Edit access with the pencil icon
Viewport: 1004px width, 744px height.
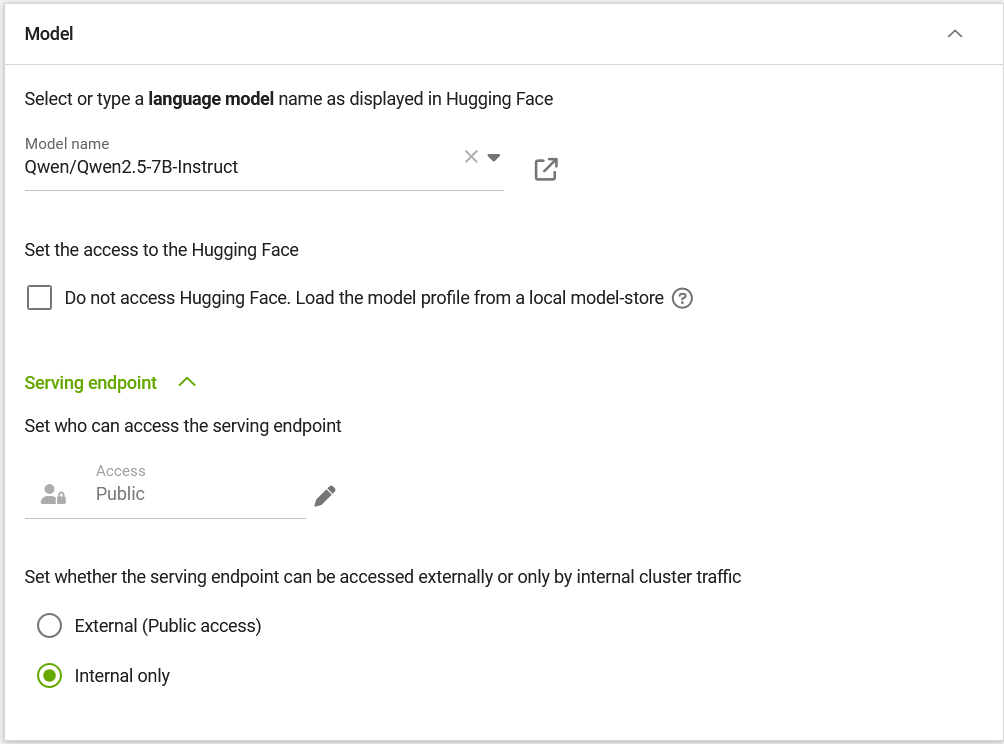325,496
